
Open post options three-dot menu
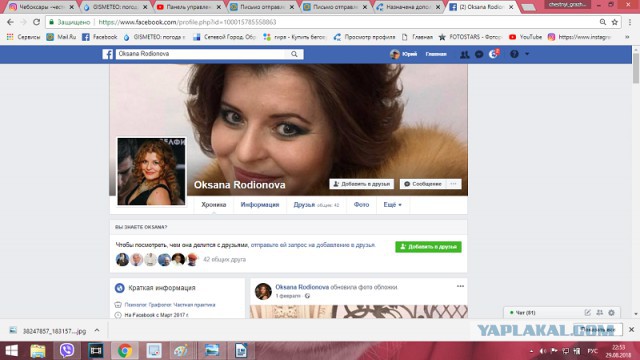(x=460, y=286)
